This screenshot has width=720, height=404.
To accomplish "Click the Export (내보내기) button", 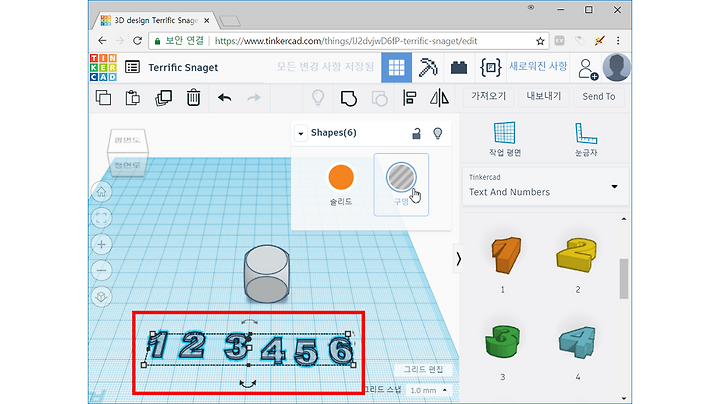I will 544,96.
